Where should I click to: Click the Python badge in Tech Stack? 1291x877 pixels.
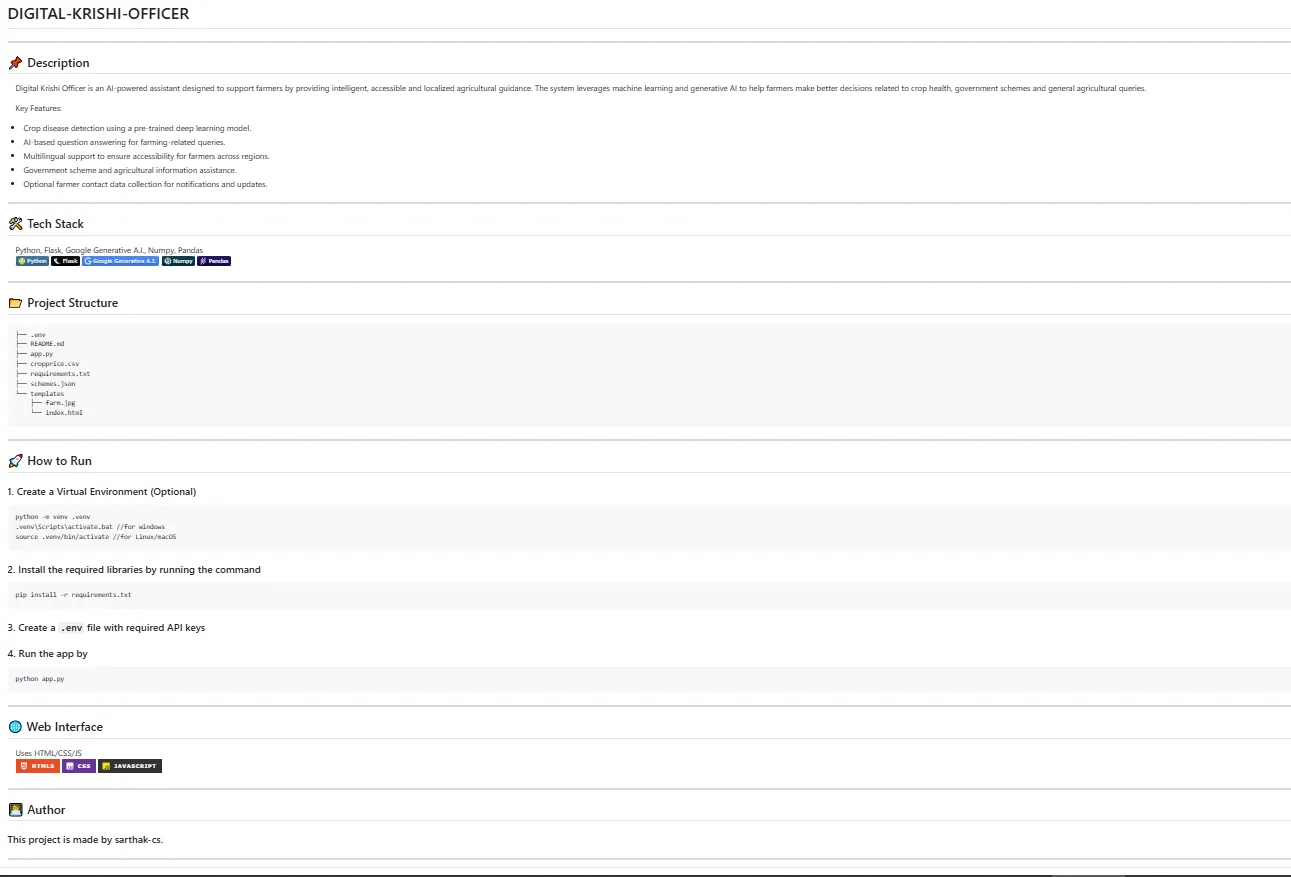click(31, 260)
